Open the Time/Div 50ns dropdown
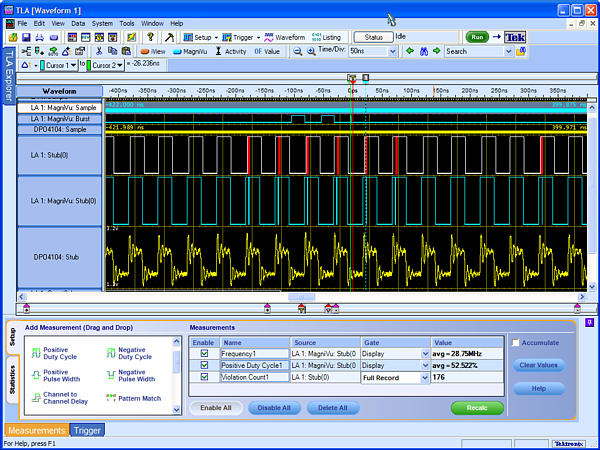 (393, 51)
